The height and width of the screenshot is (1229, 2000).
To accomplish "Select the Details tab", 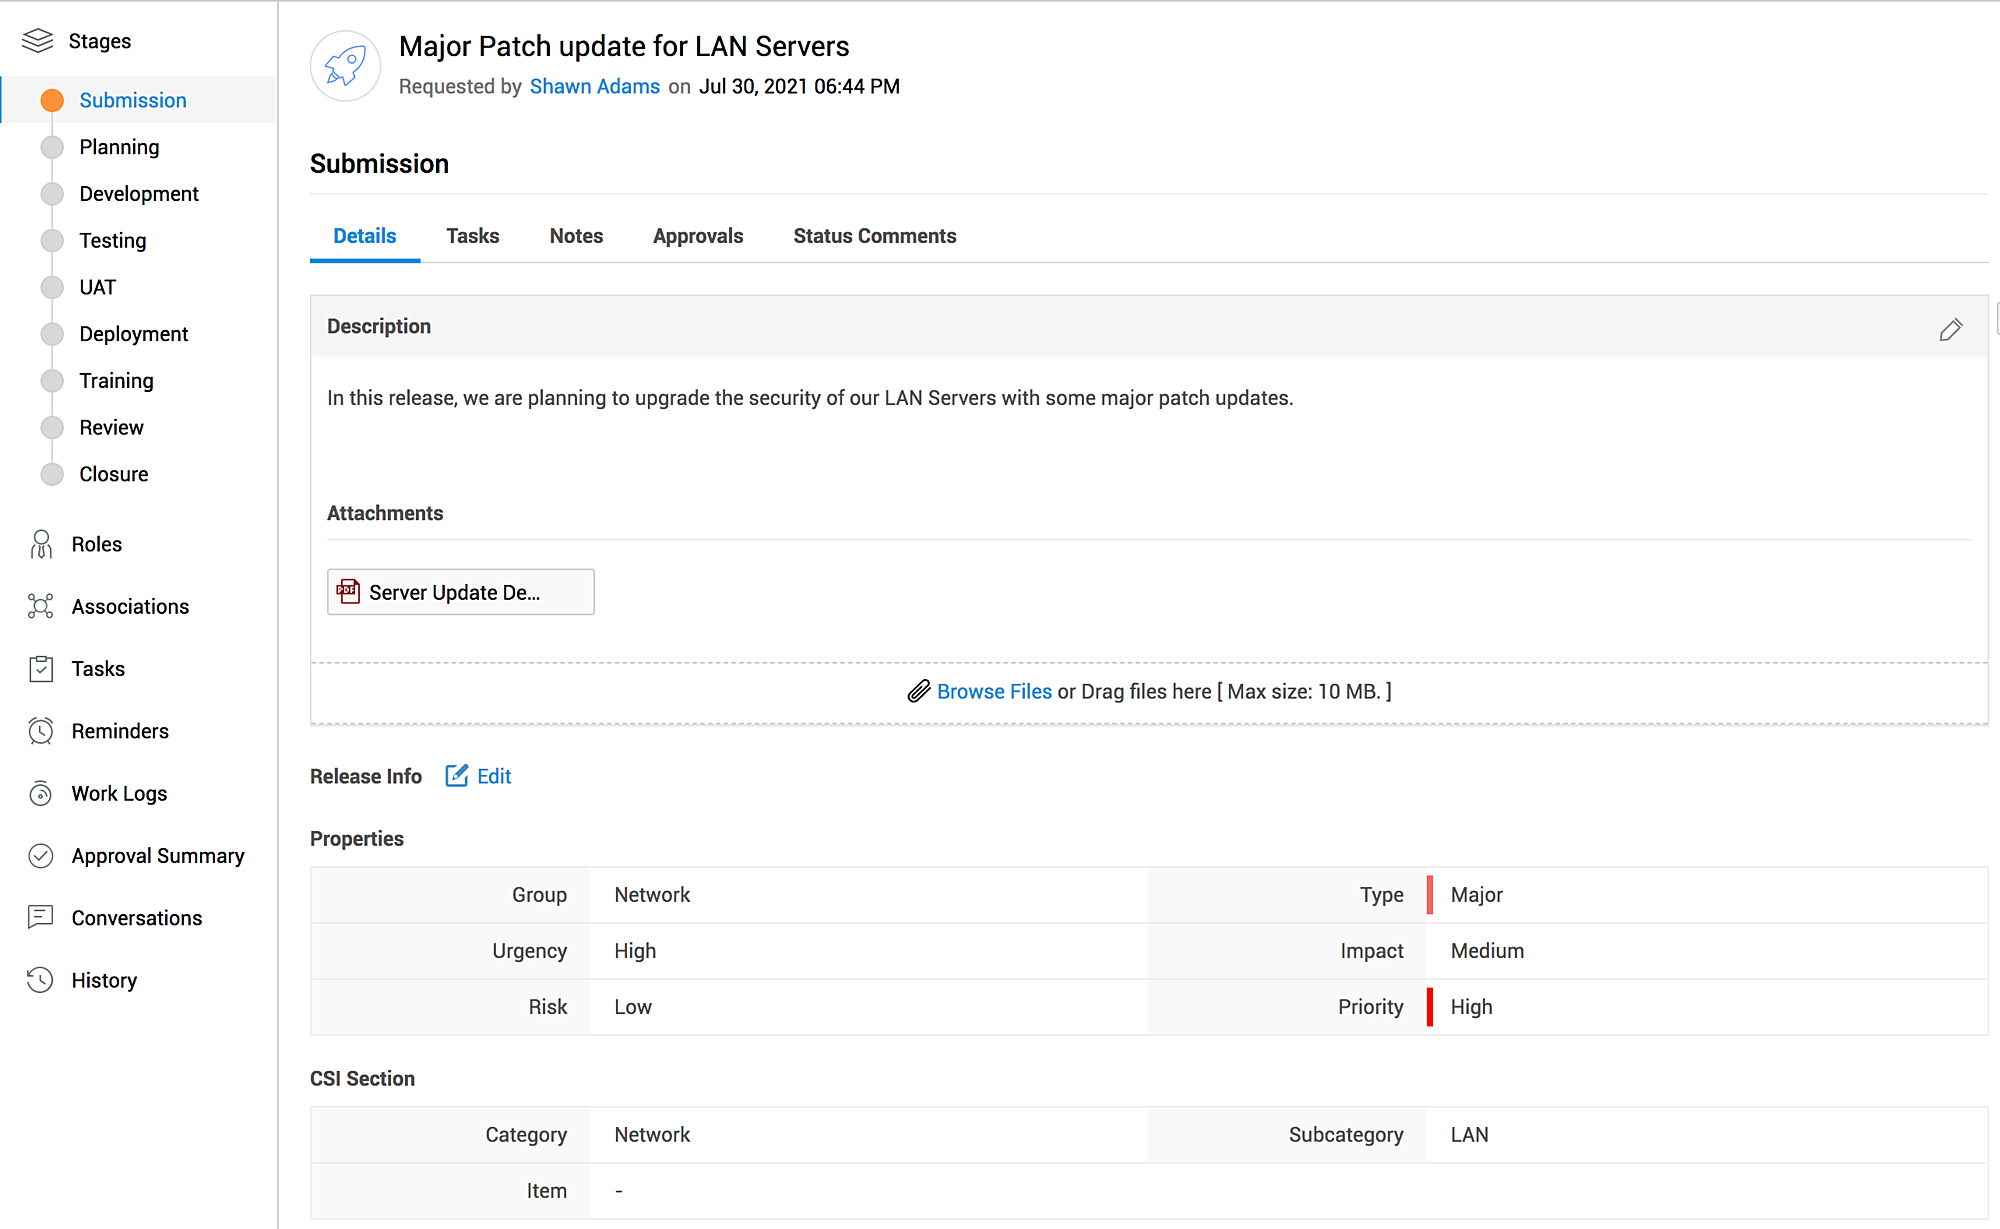I will (x=365, y=236).
